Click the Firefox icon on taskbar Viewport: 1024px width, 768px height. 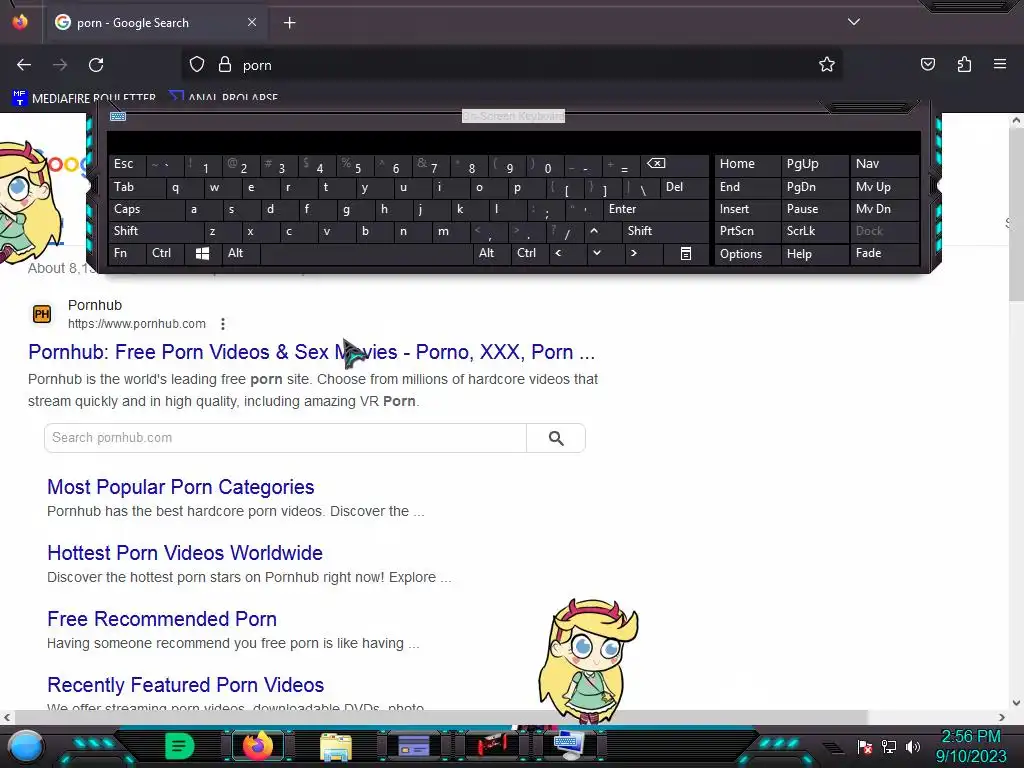pyautogui.click(x=258, y=746)
